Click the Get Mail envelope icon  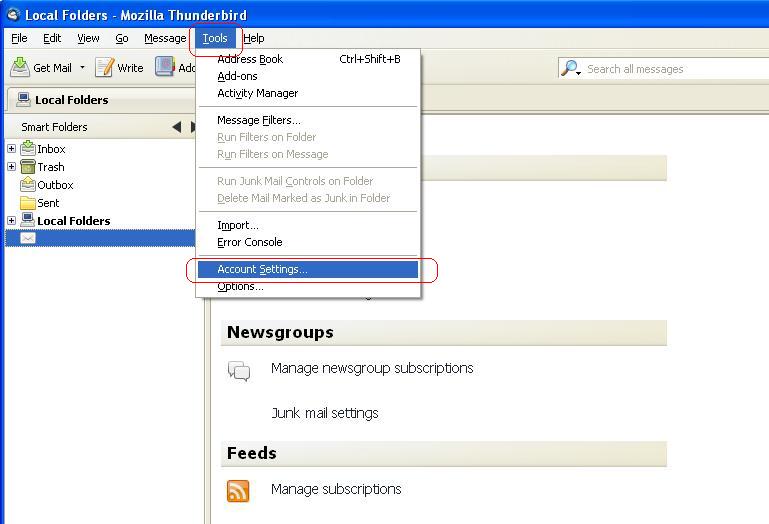(20, 68)
